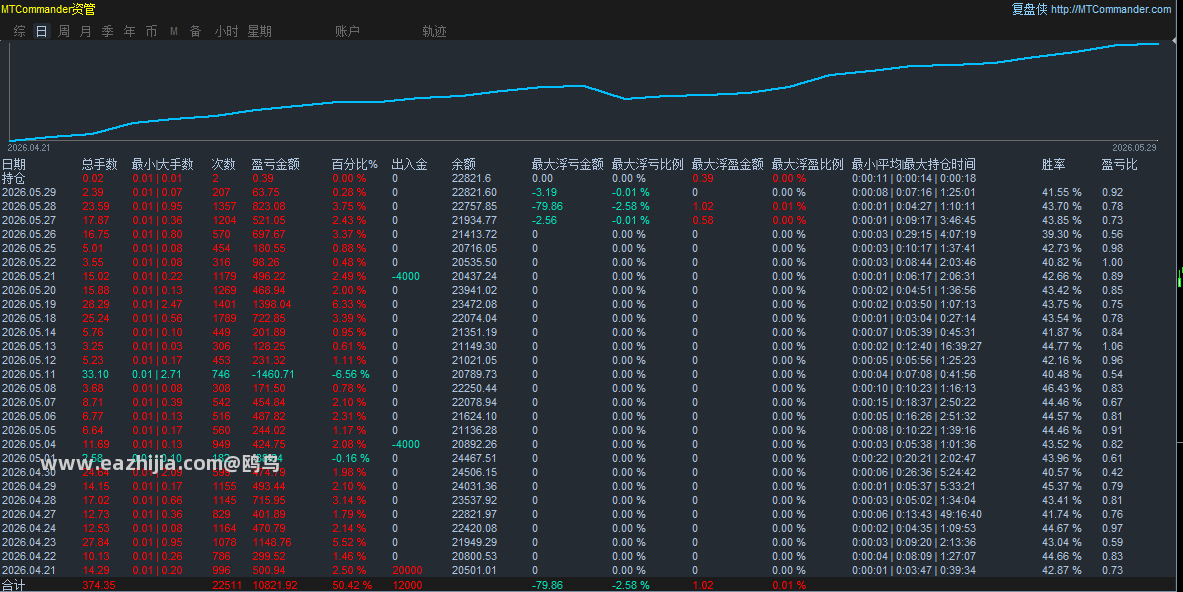Click the 最大浮盈比例 column header
This screenshot has width=1183, height=592.
tap(807, 164)
